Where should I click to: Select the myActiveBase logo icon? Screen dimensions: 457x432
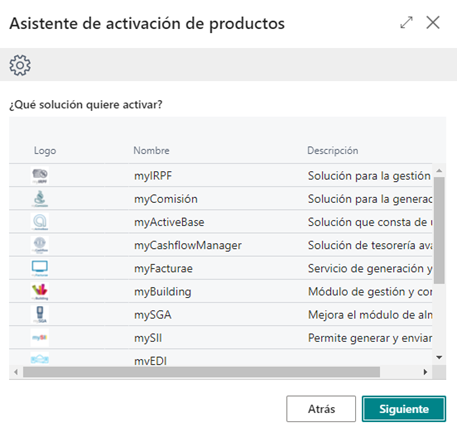40,222
